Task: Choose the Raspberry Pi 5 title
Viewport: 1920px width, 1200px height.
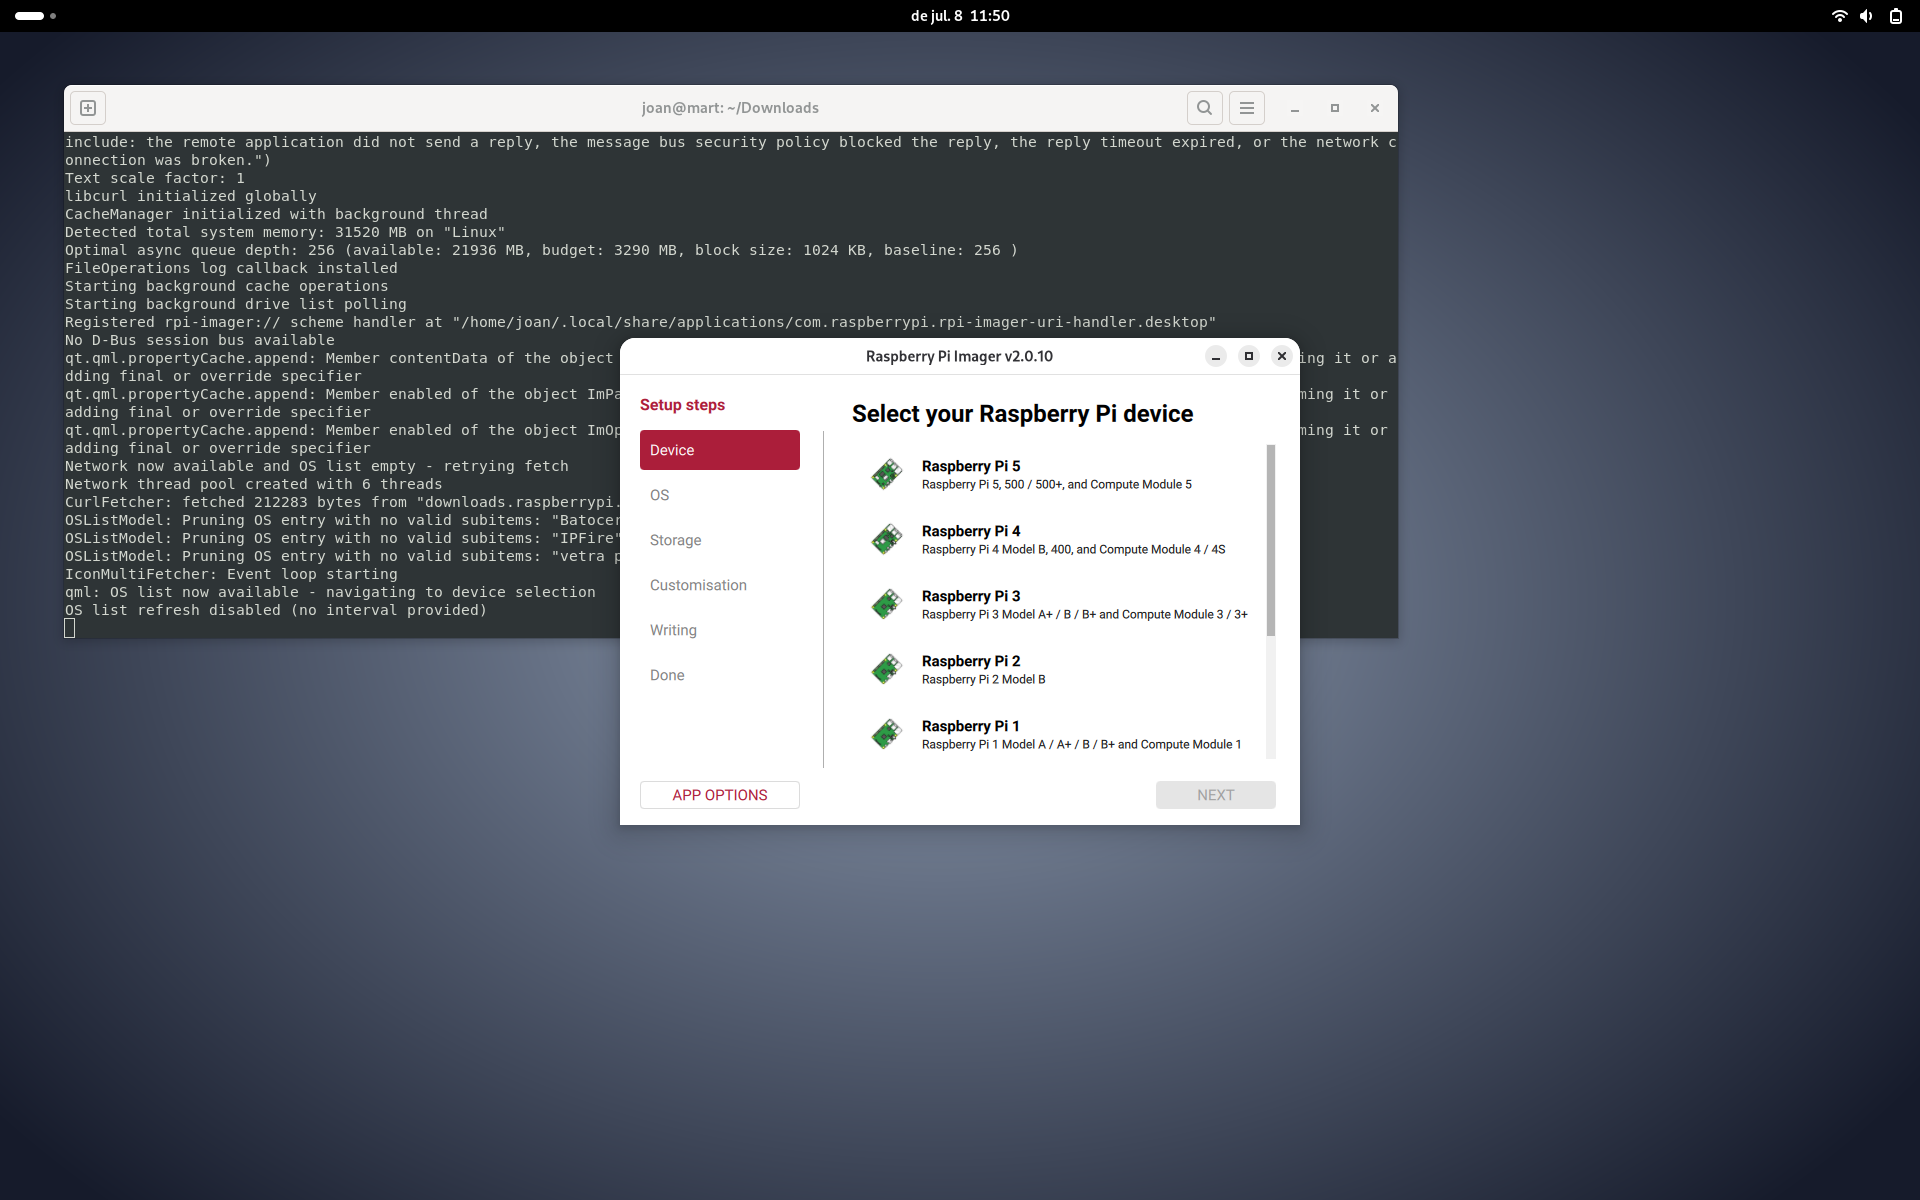Action: pos(971,466)
